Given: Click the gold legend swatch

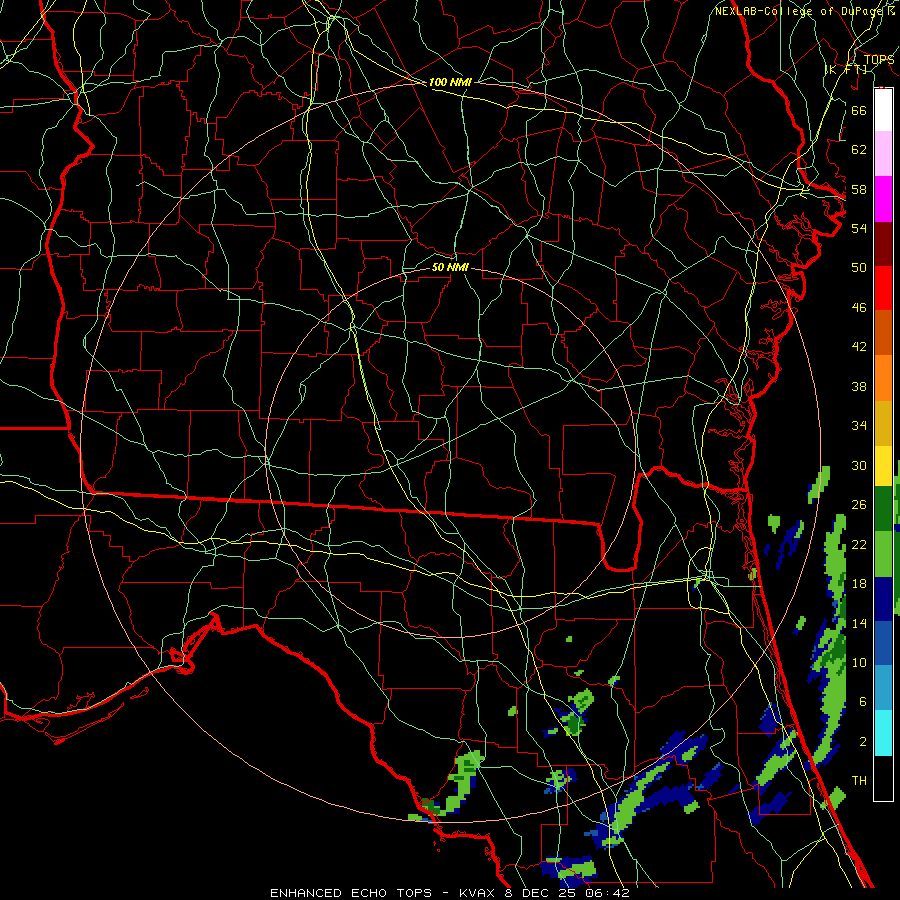Looking at the screenshot, I should tap(883, 423).
